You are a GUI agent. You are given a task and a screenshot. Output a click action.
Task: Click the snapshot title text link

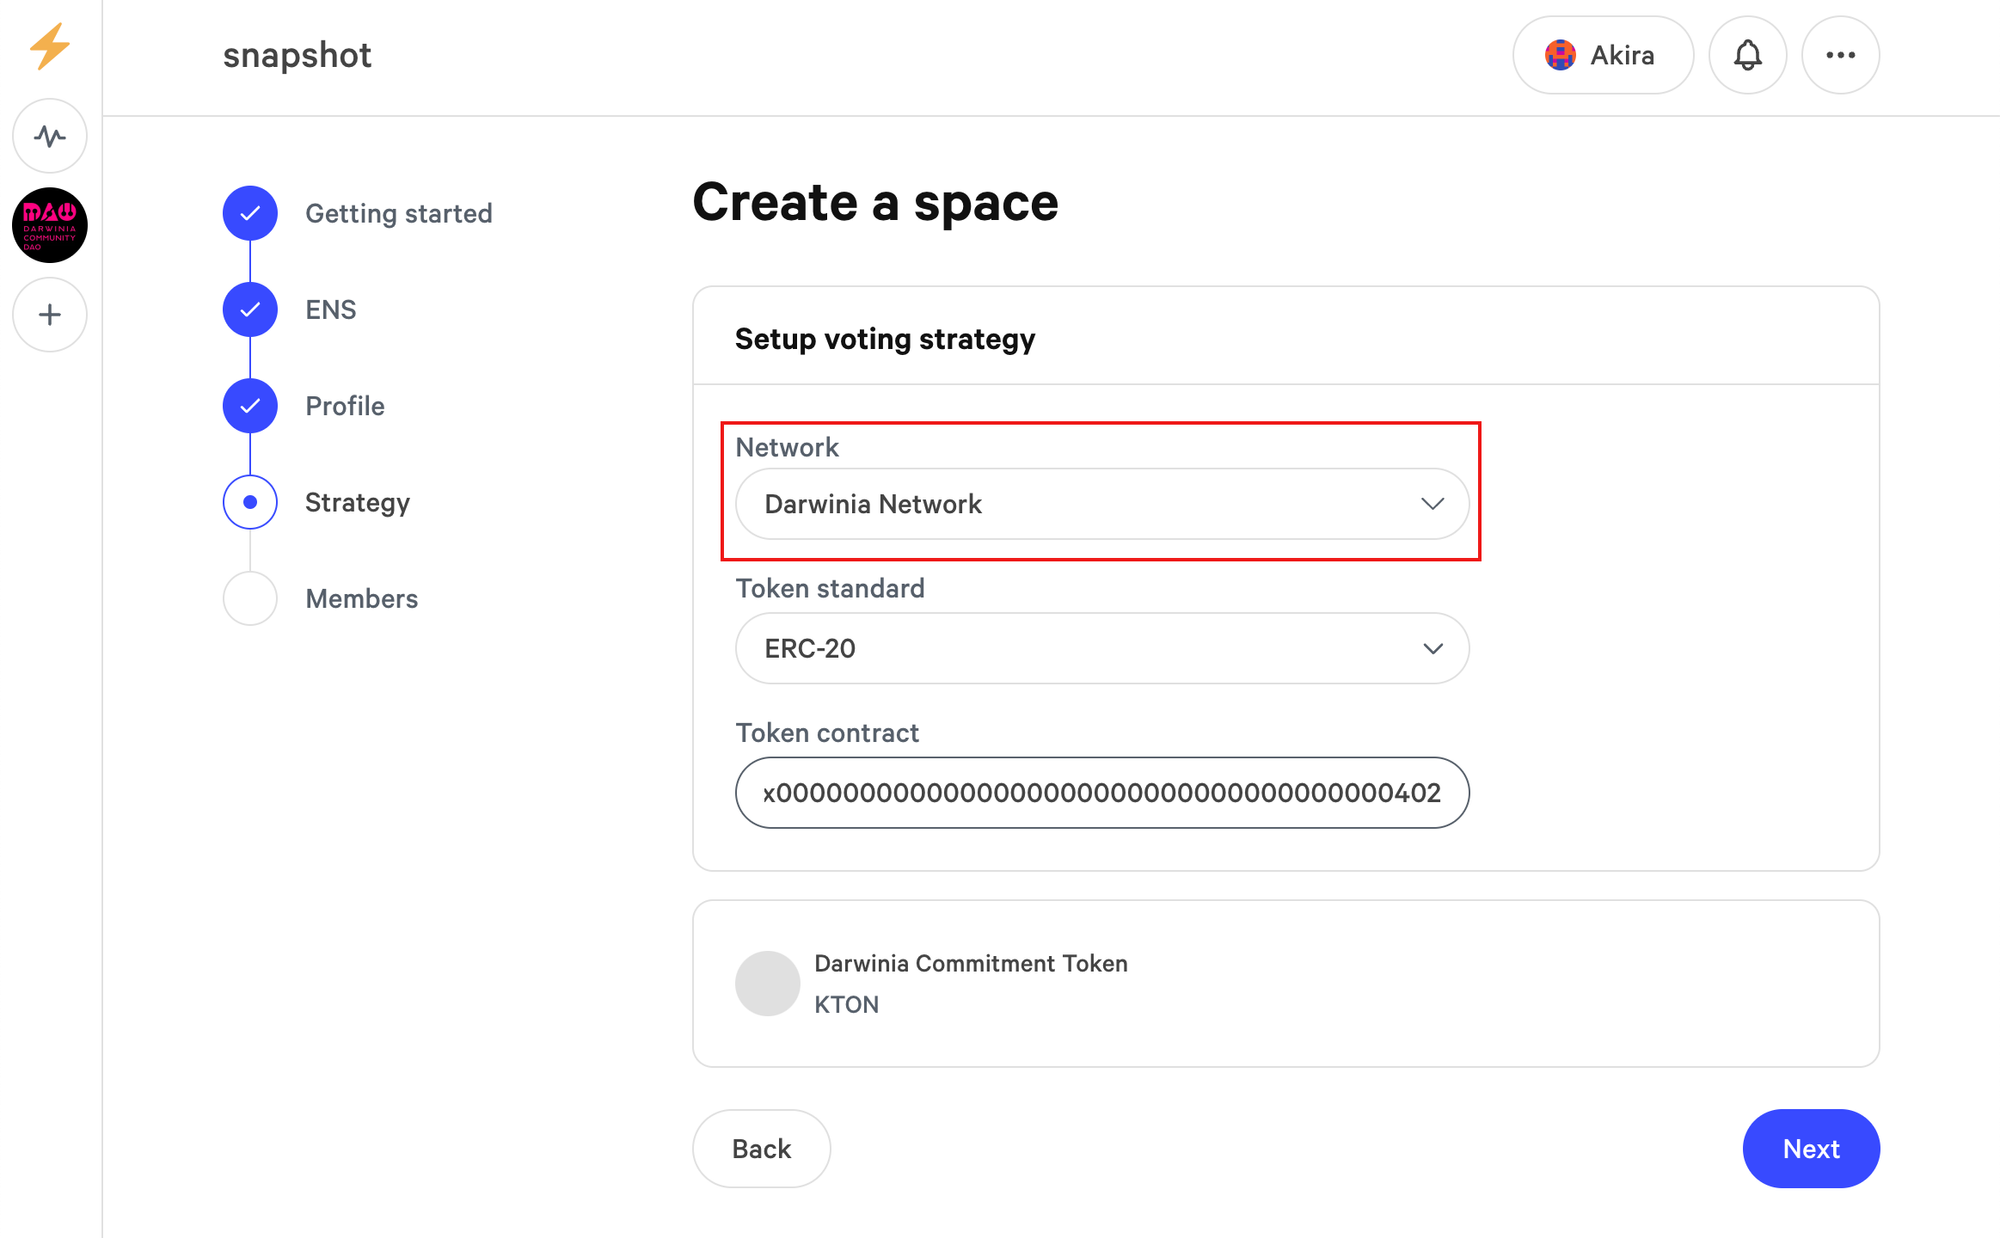click(297, 55)
